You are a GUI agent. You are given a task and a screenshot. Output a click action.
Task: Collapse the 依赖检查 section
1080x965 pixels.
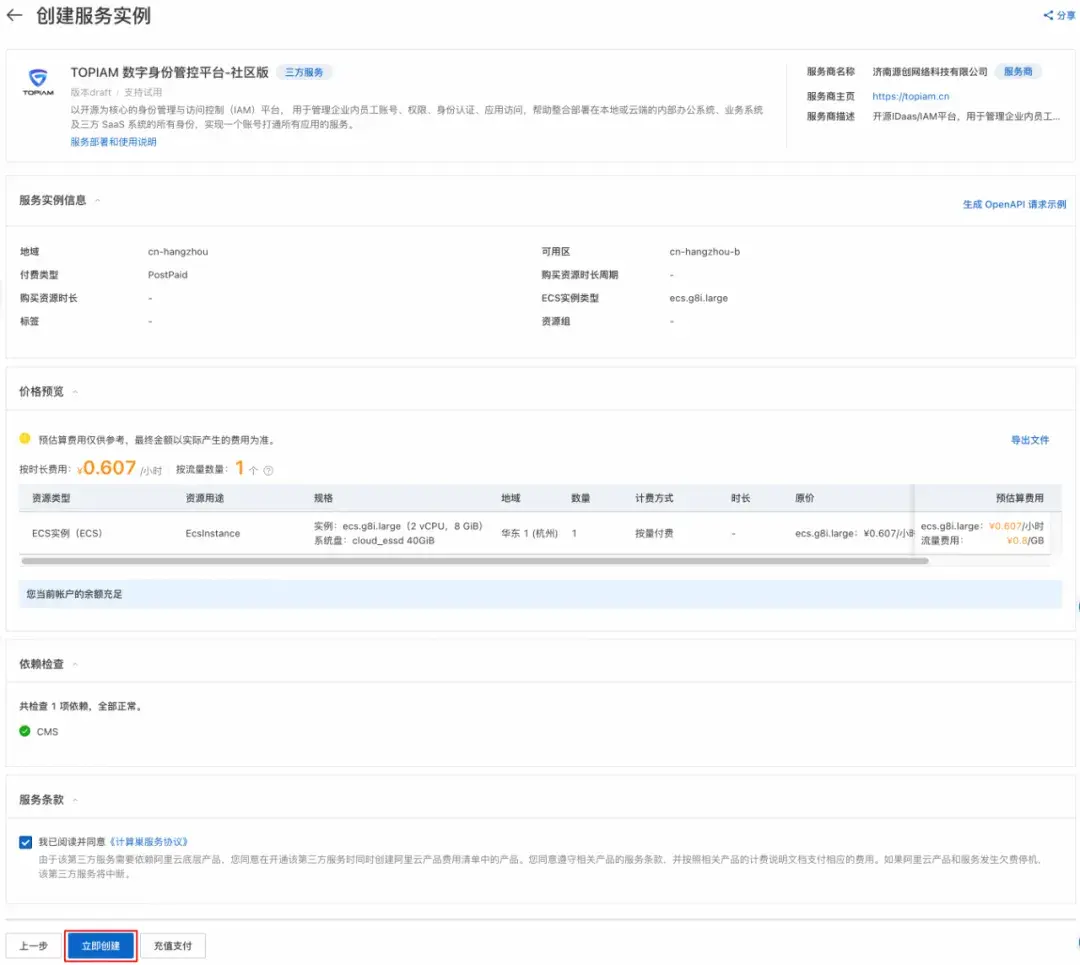tap(75, 664)
